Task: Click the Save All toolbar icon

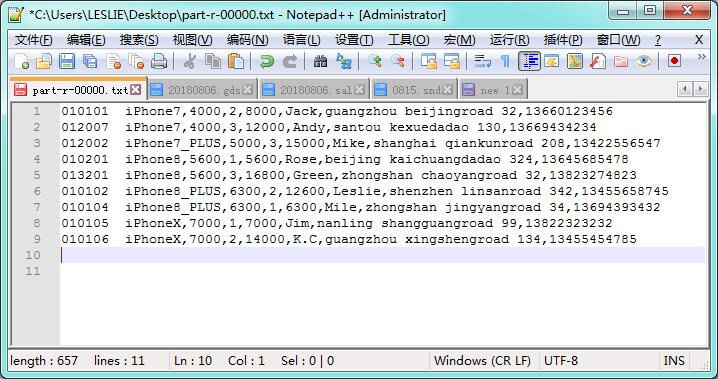Action: tap(90, 61)
